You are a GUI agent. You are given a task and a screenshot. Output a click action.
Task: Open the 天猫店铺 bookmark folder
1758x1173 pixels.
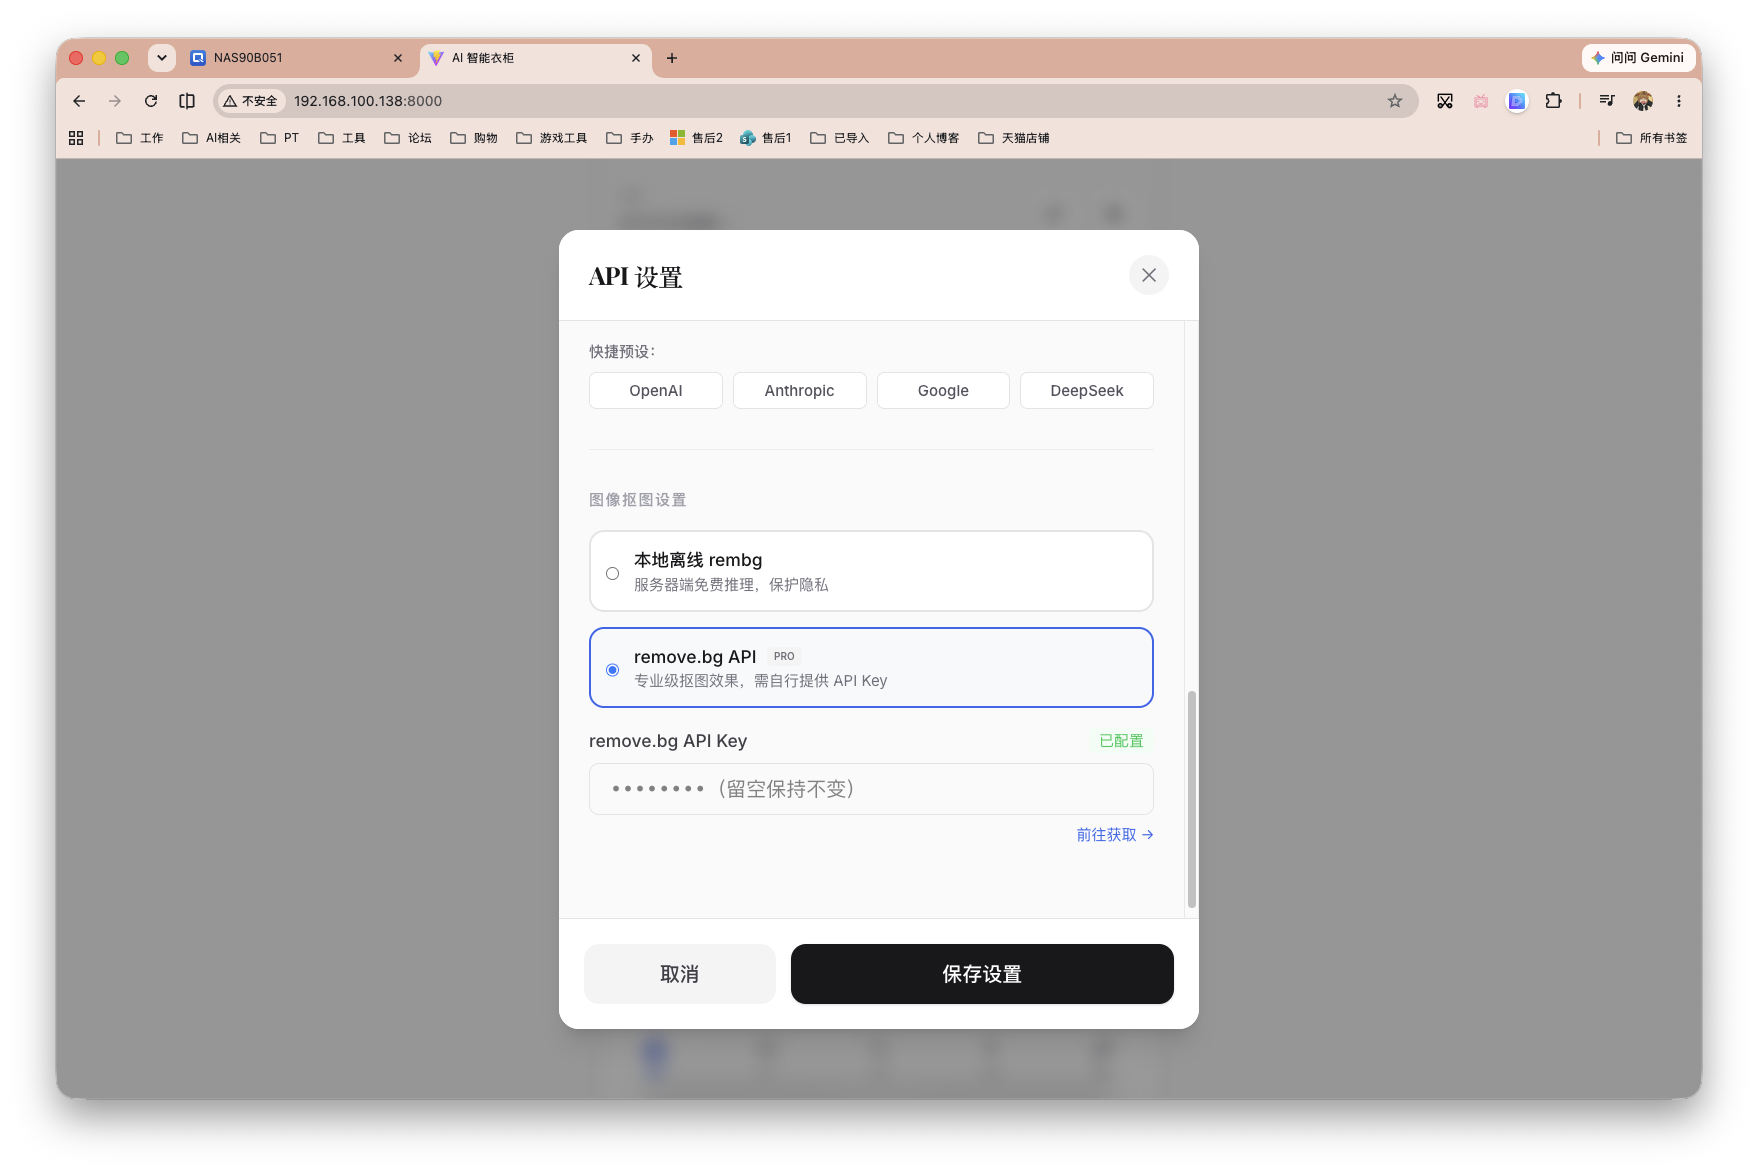click(1014, 138)
